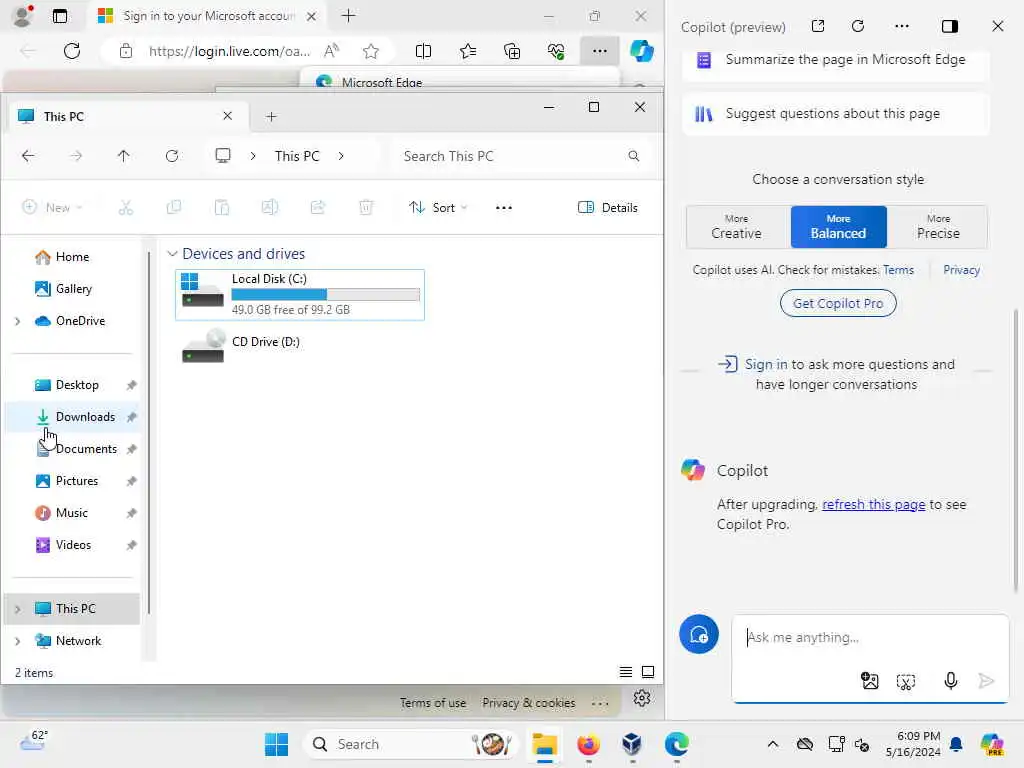Toggle Copilot sidebar pane dock icon
The image size is (1024, 768).
pos(950,26)
